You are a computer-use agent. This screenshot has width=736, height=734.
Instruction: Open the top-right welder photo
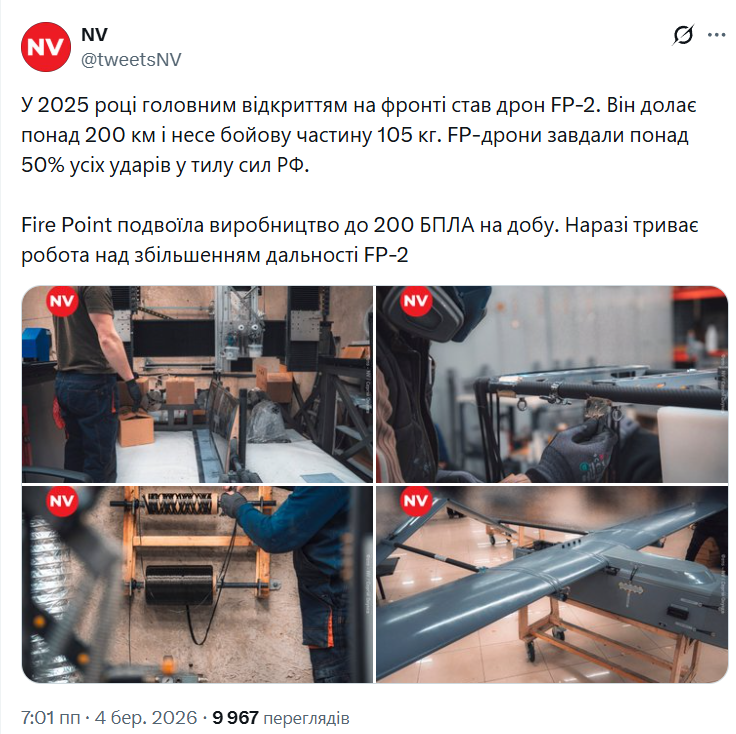(552, 384)
